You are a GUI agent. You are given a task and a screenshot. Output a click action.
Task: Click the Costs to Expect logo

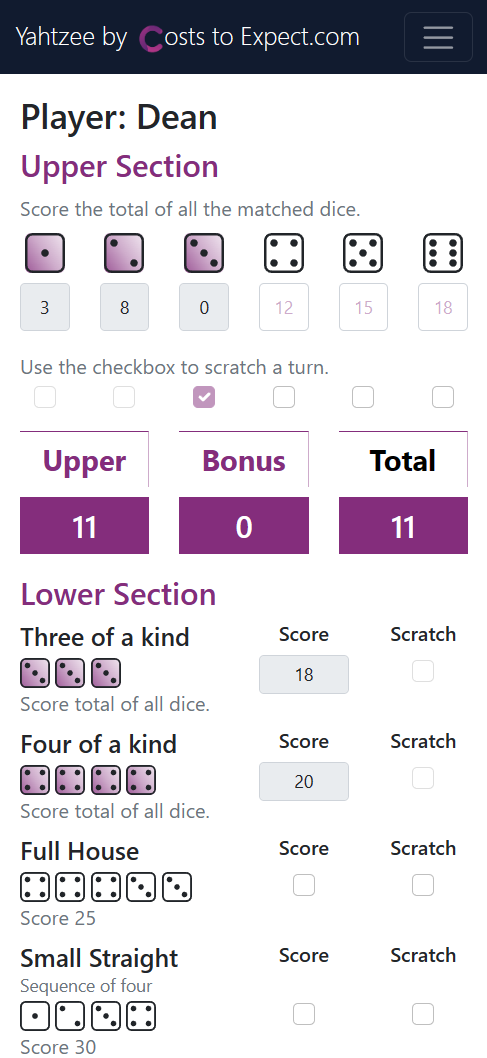[151, 38]
